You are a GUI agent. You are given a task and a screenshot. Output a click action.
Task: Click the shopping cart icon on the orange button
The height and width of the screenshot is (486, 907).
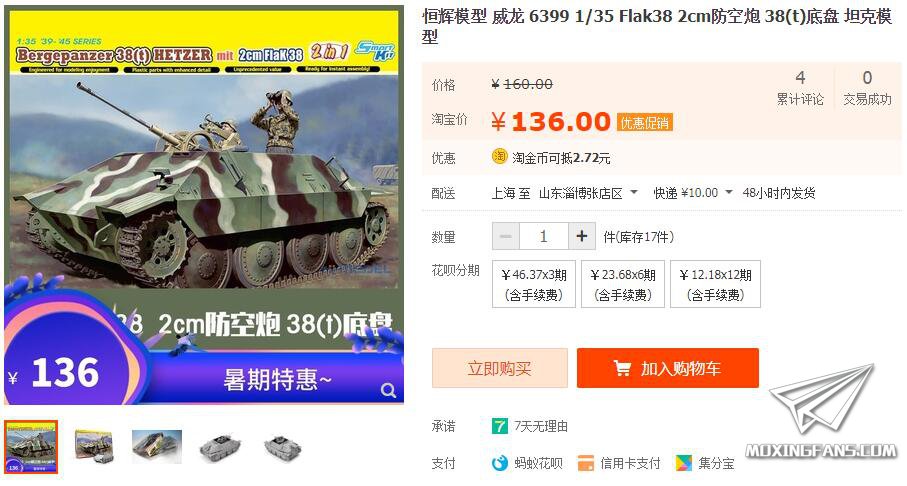coord(622,368)
